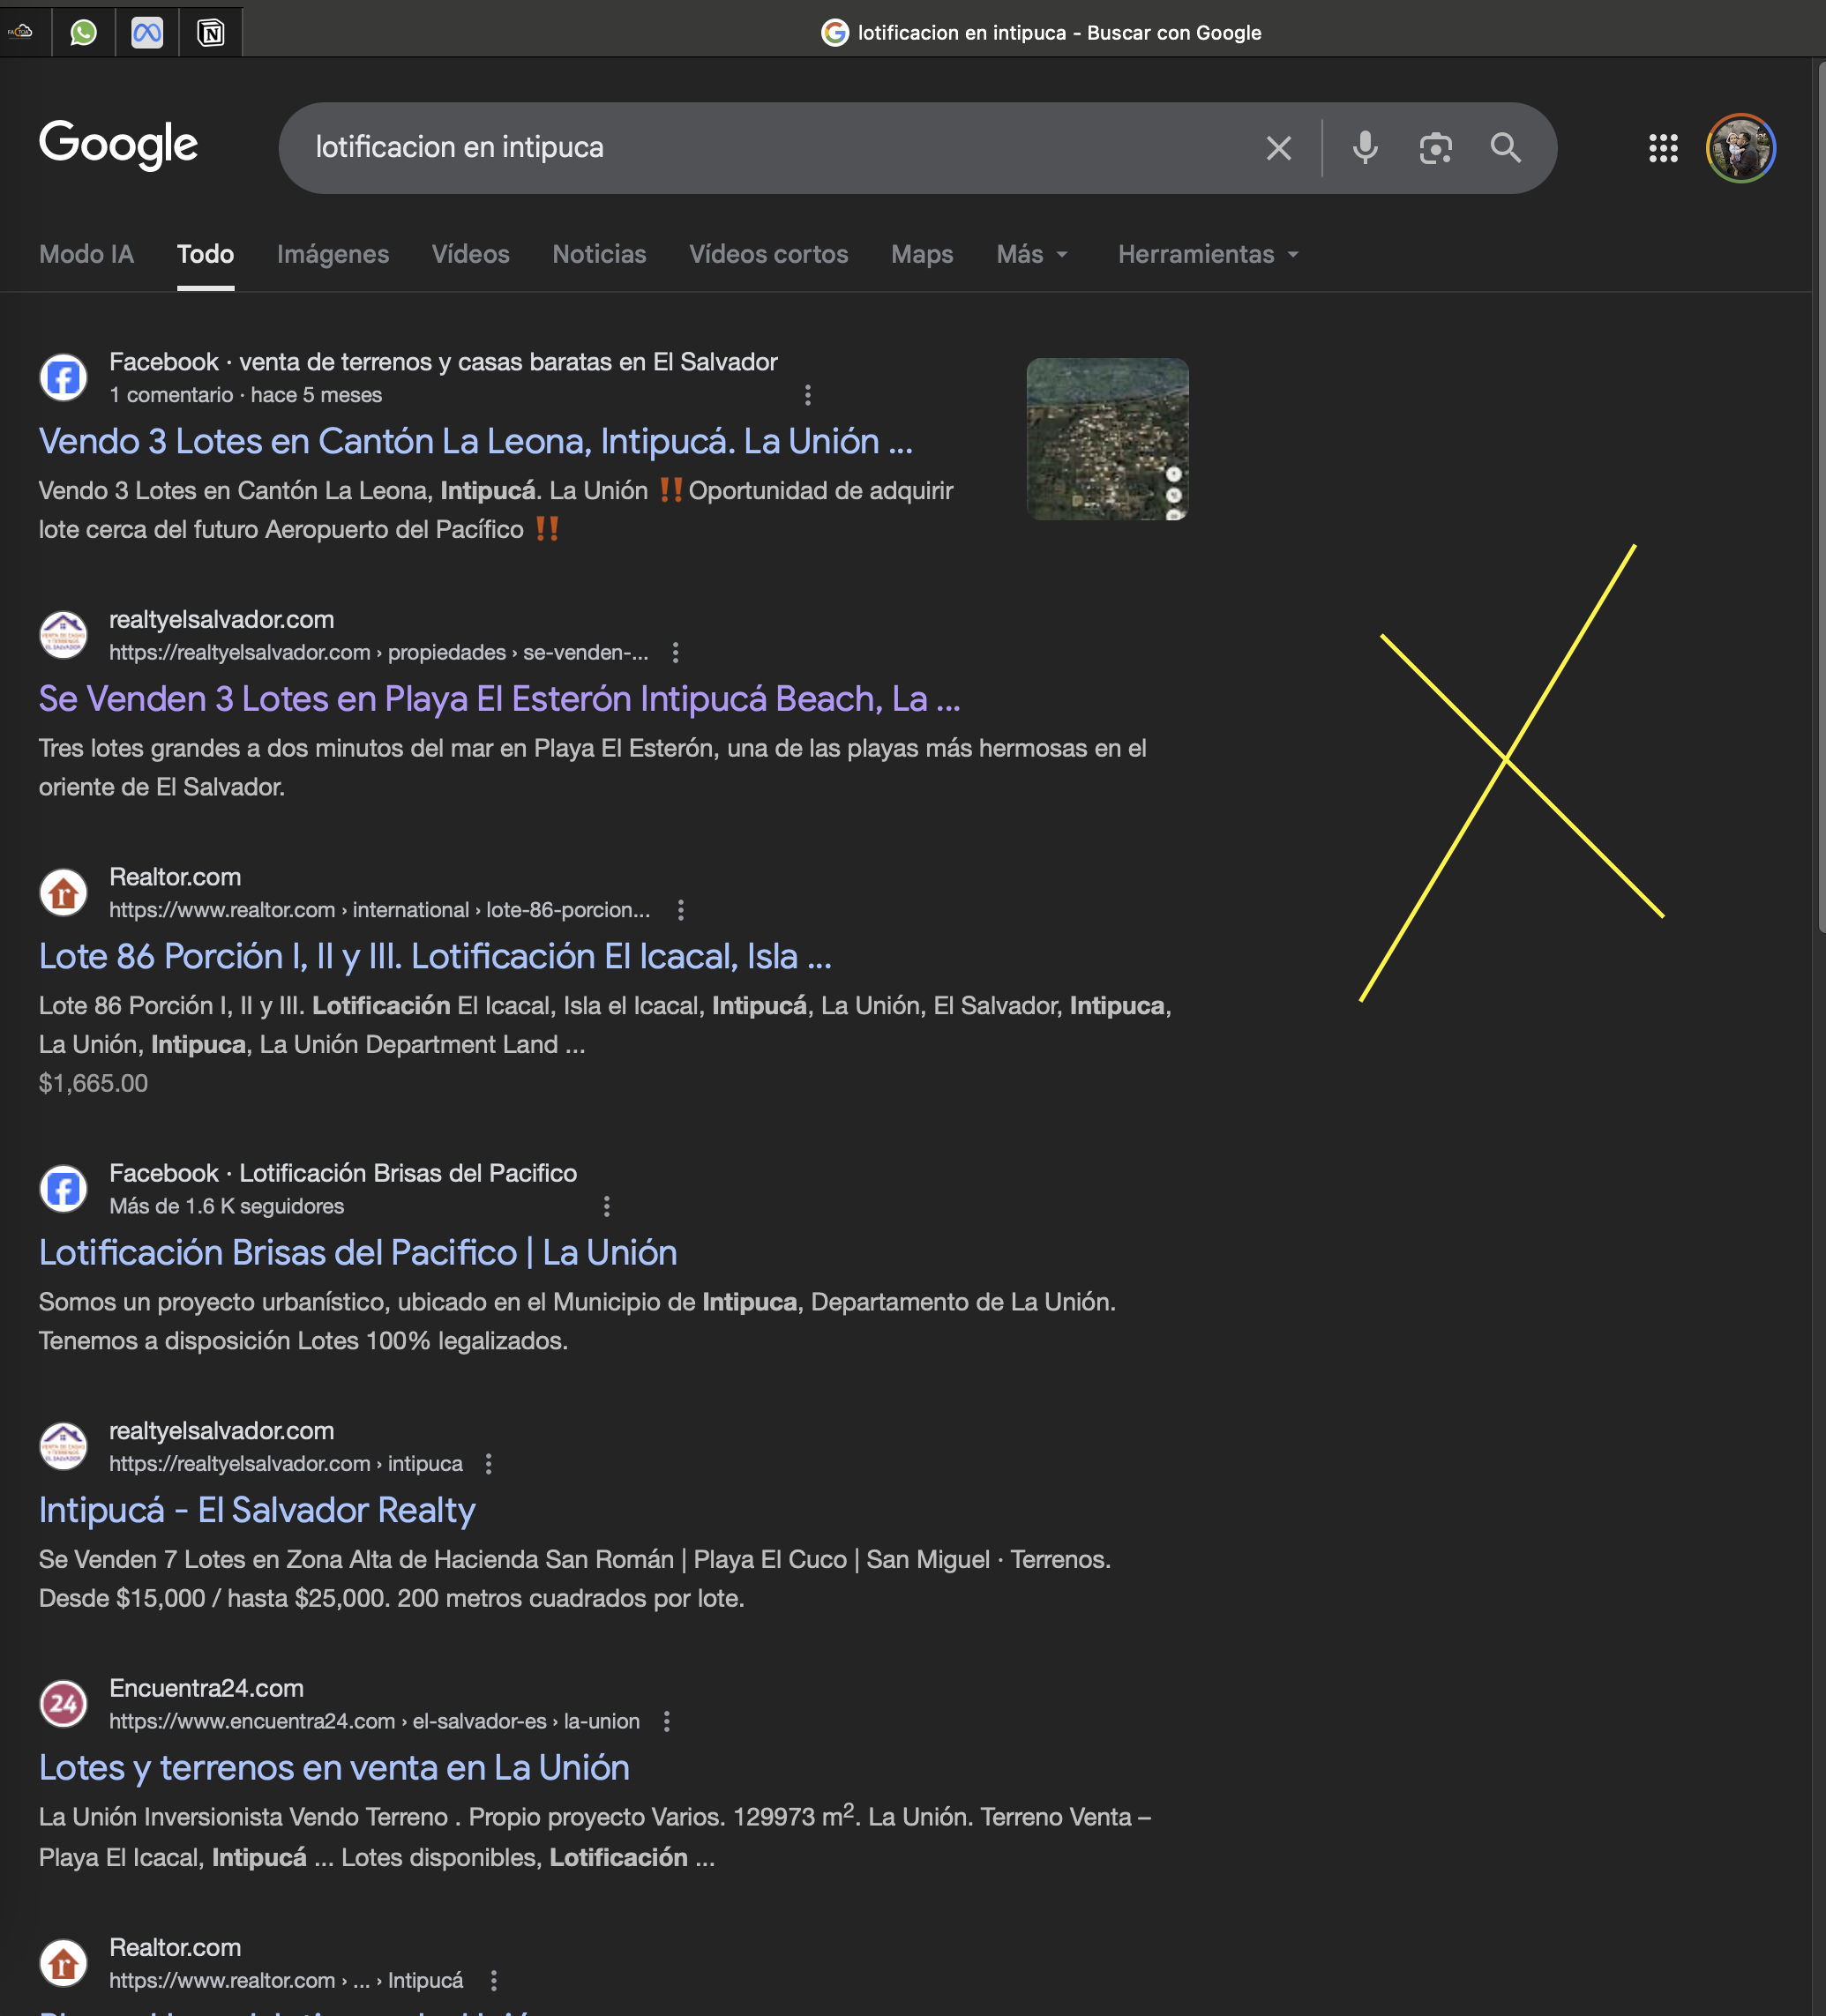This screenshot has height=2016, width=1826.
Task: Clear the search box with the X
Action: [1278, 148]
